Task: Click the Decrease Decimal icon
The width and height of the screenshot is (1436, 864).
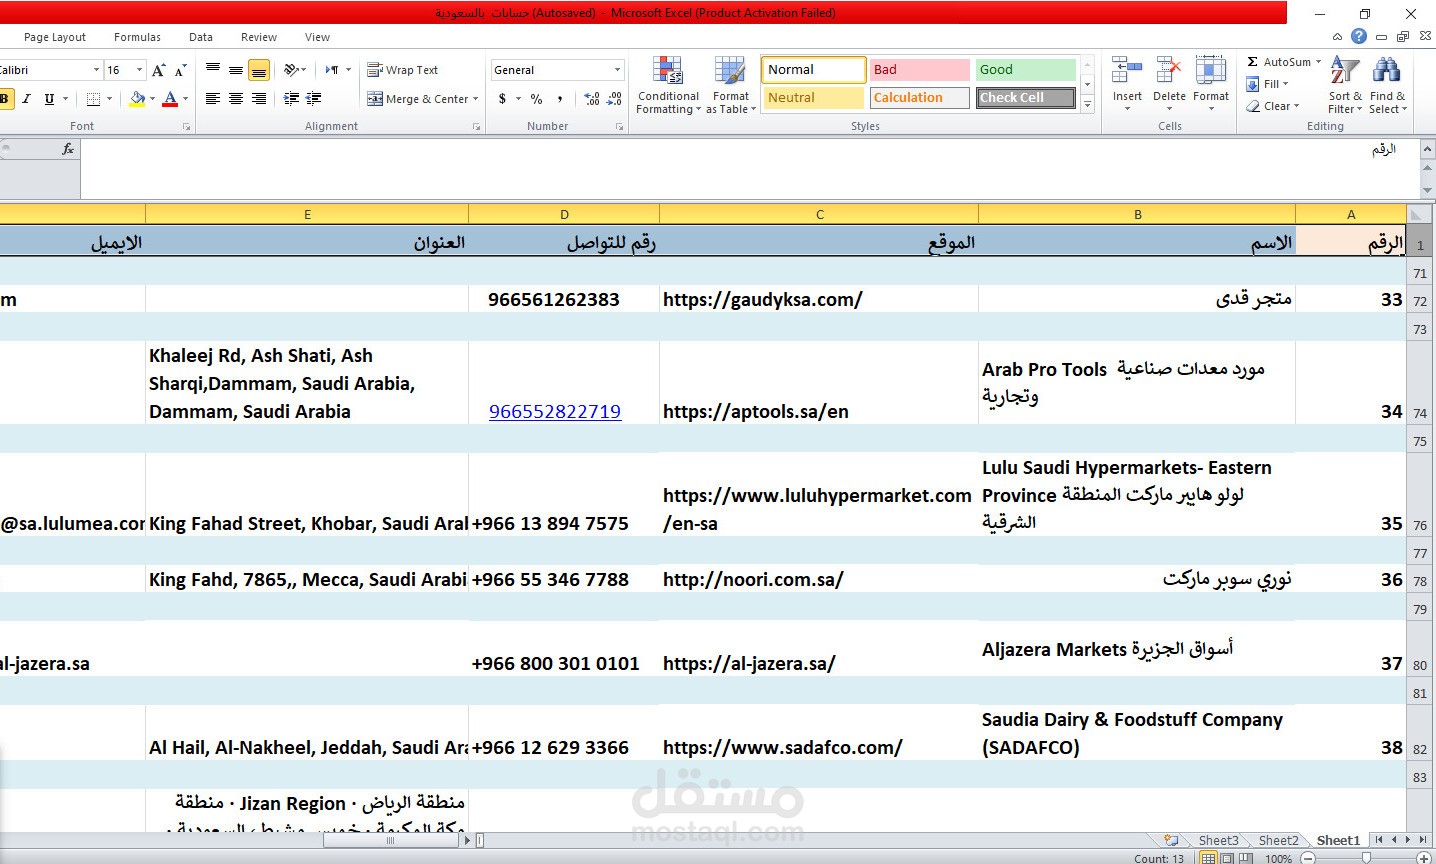Action: point(615,99)
